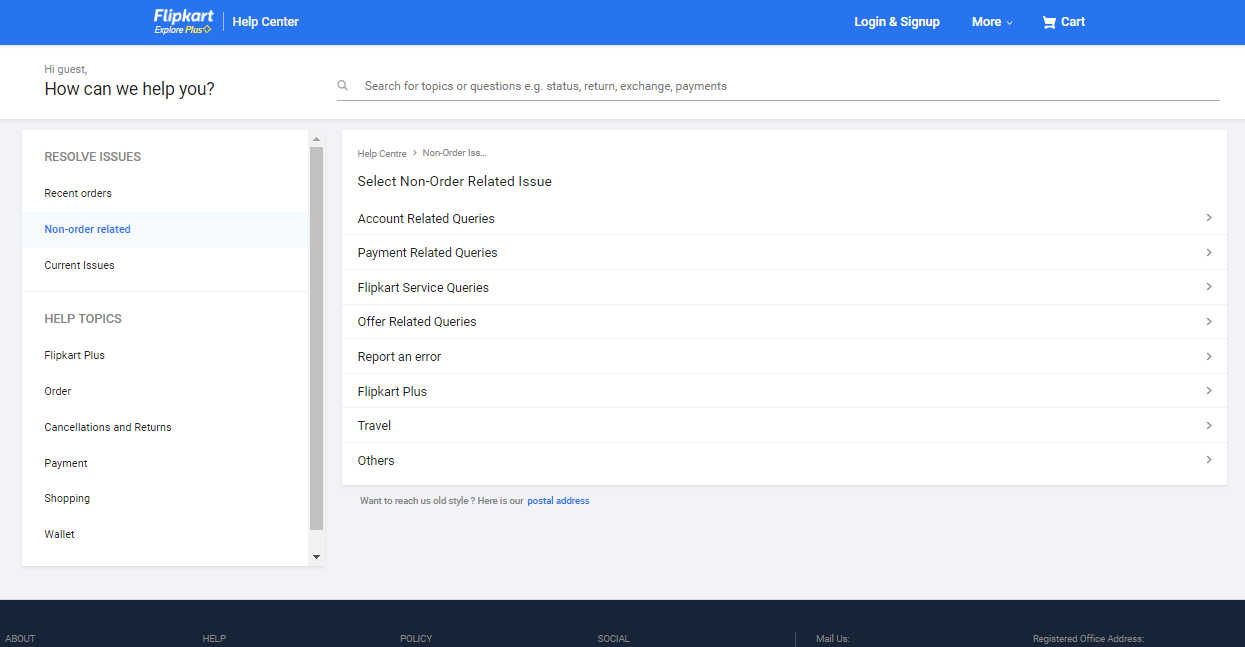Open the Order help topic
The width and height of the screenshot is (1245, 647).
58,391
